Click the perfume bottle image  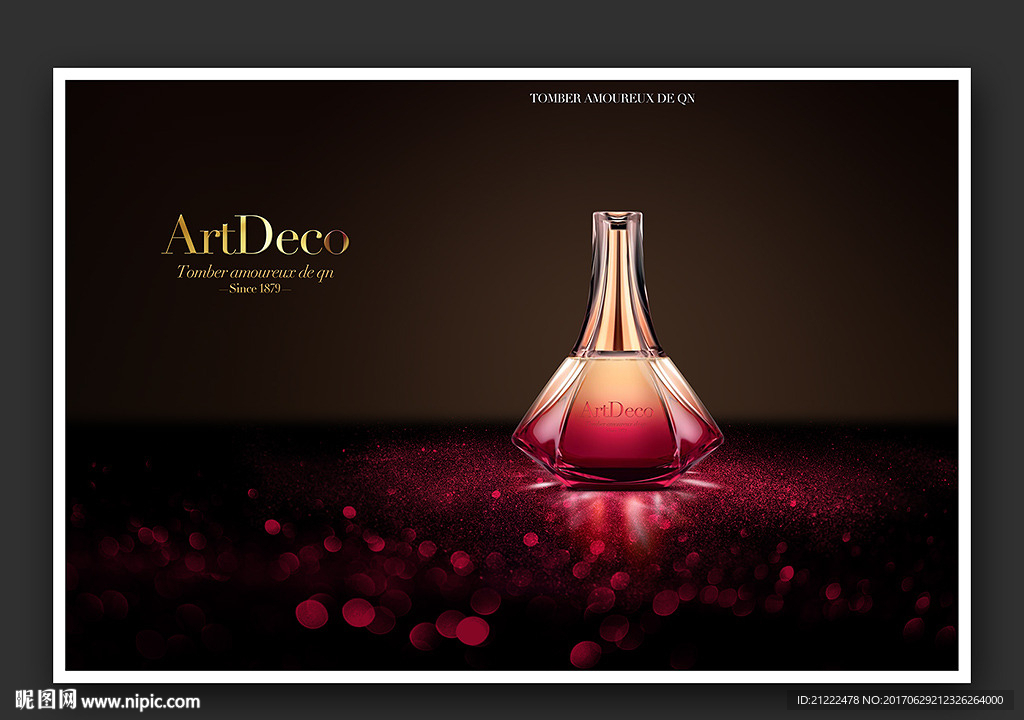pos(617,350)
